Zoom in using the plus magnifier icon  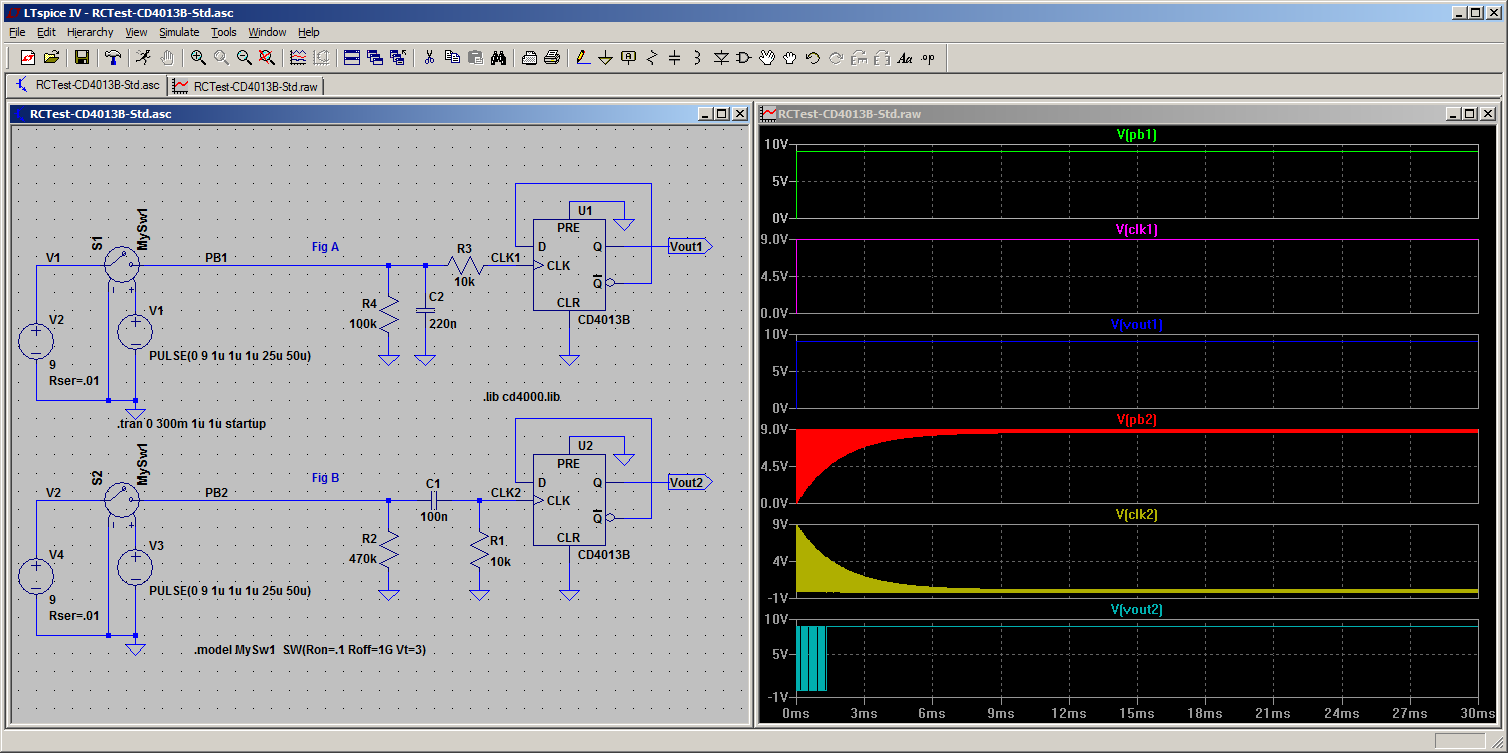click(198, 58)
